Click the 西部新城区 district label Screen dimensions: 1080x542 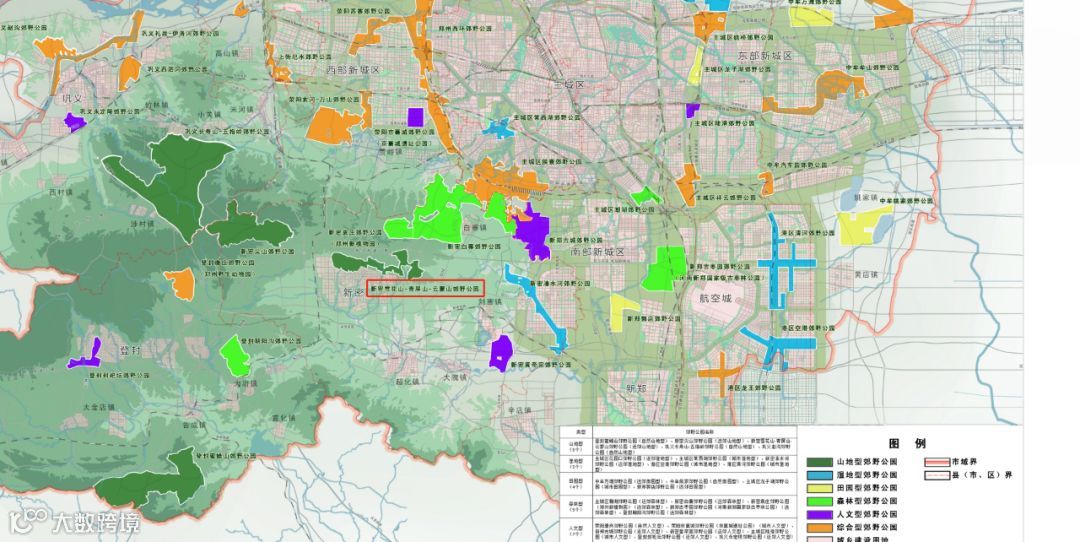tap(353, 70)
